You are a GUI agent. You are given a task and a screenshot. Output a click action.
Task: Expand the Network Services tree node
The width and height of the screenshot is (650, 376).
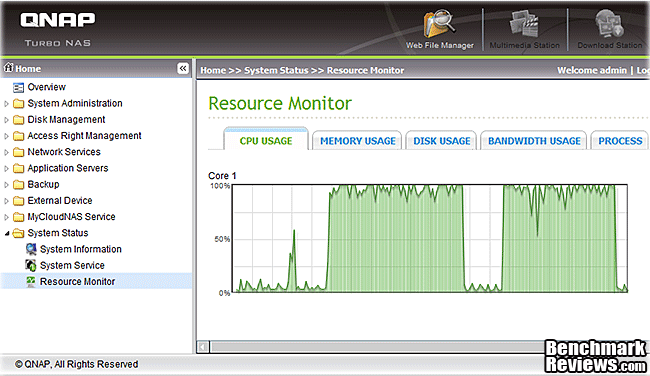click(6, 152)
